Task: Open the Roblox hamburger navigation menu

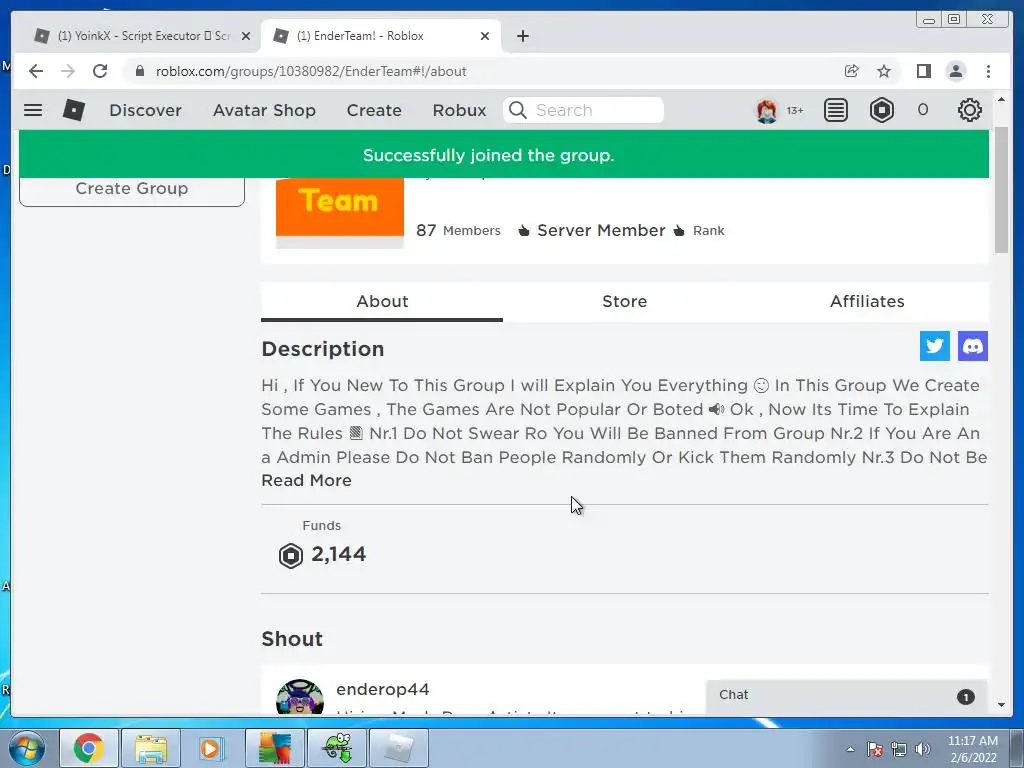Action: pos(33,110)
